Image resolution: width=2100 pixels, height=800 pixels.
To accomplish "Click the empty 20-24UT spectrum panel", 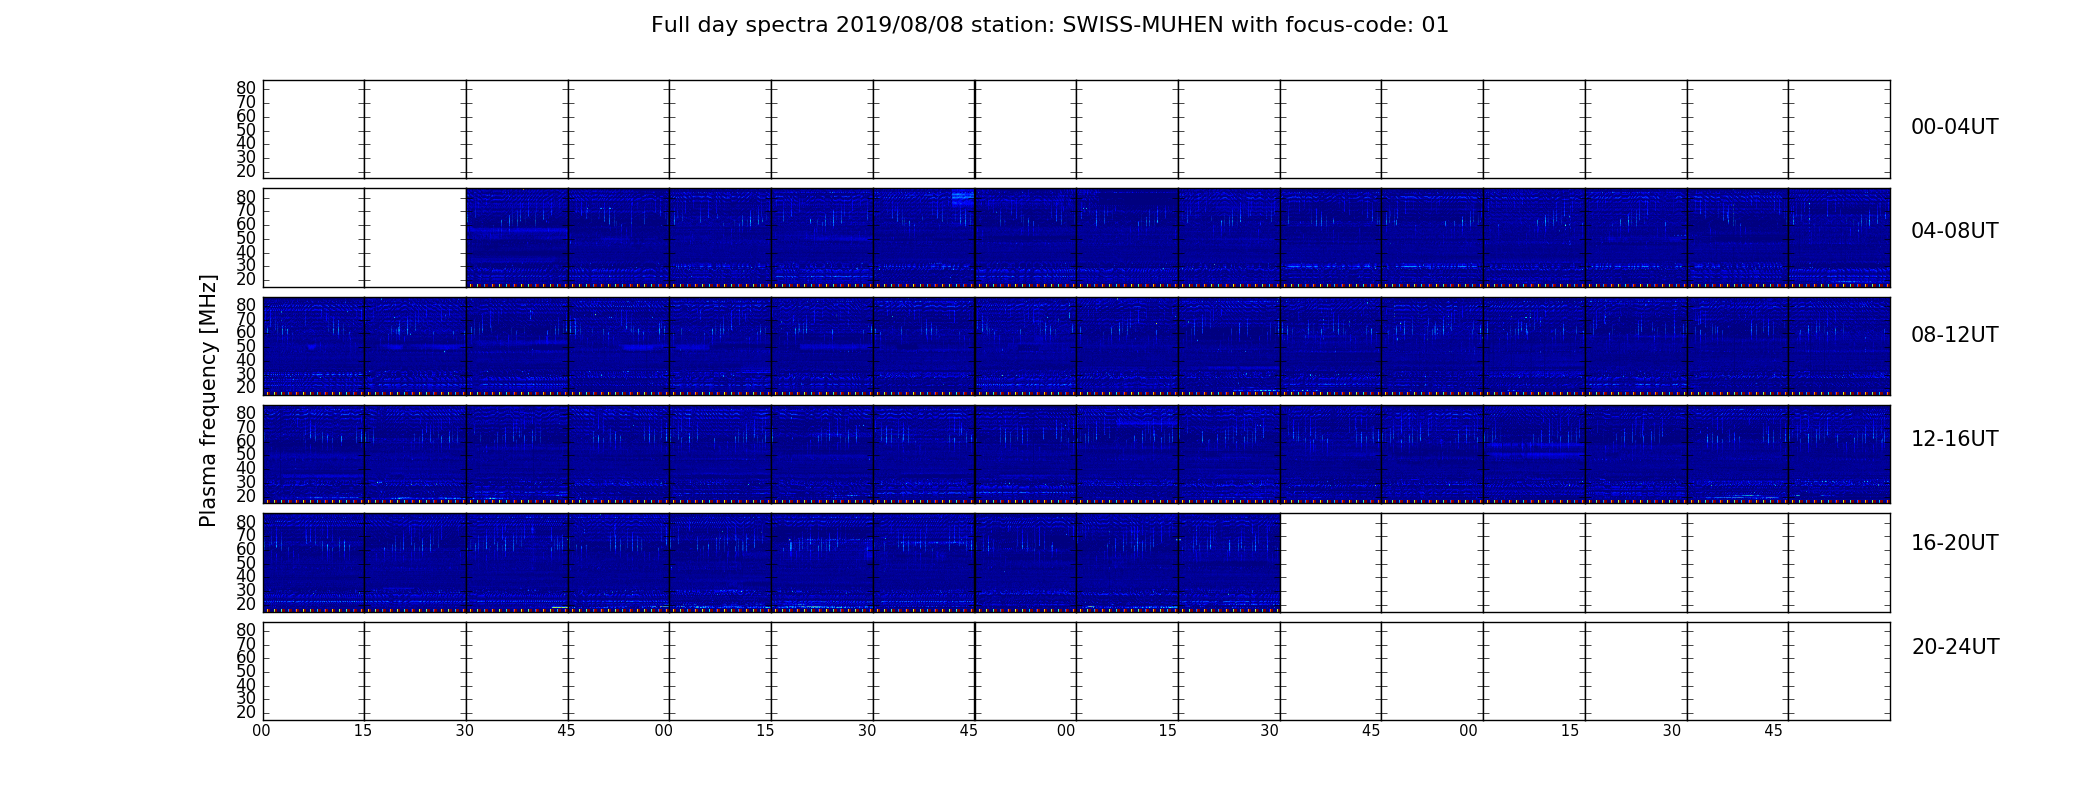I will 1076,671.
